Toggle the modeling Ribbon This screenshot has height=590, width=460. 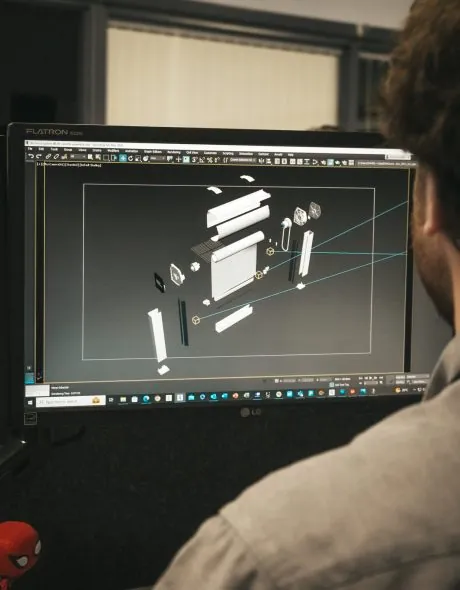click(x=293, y=162)
